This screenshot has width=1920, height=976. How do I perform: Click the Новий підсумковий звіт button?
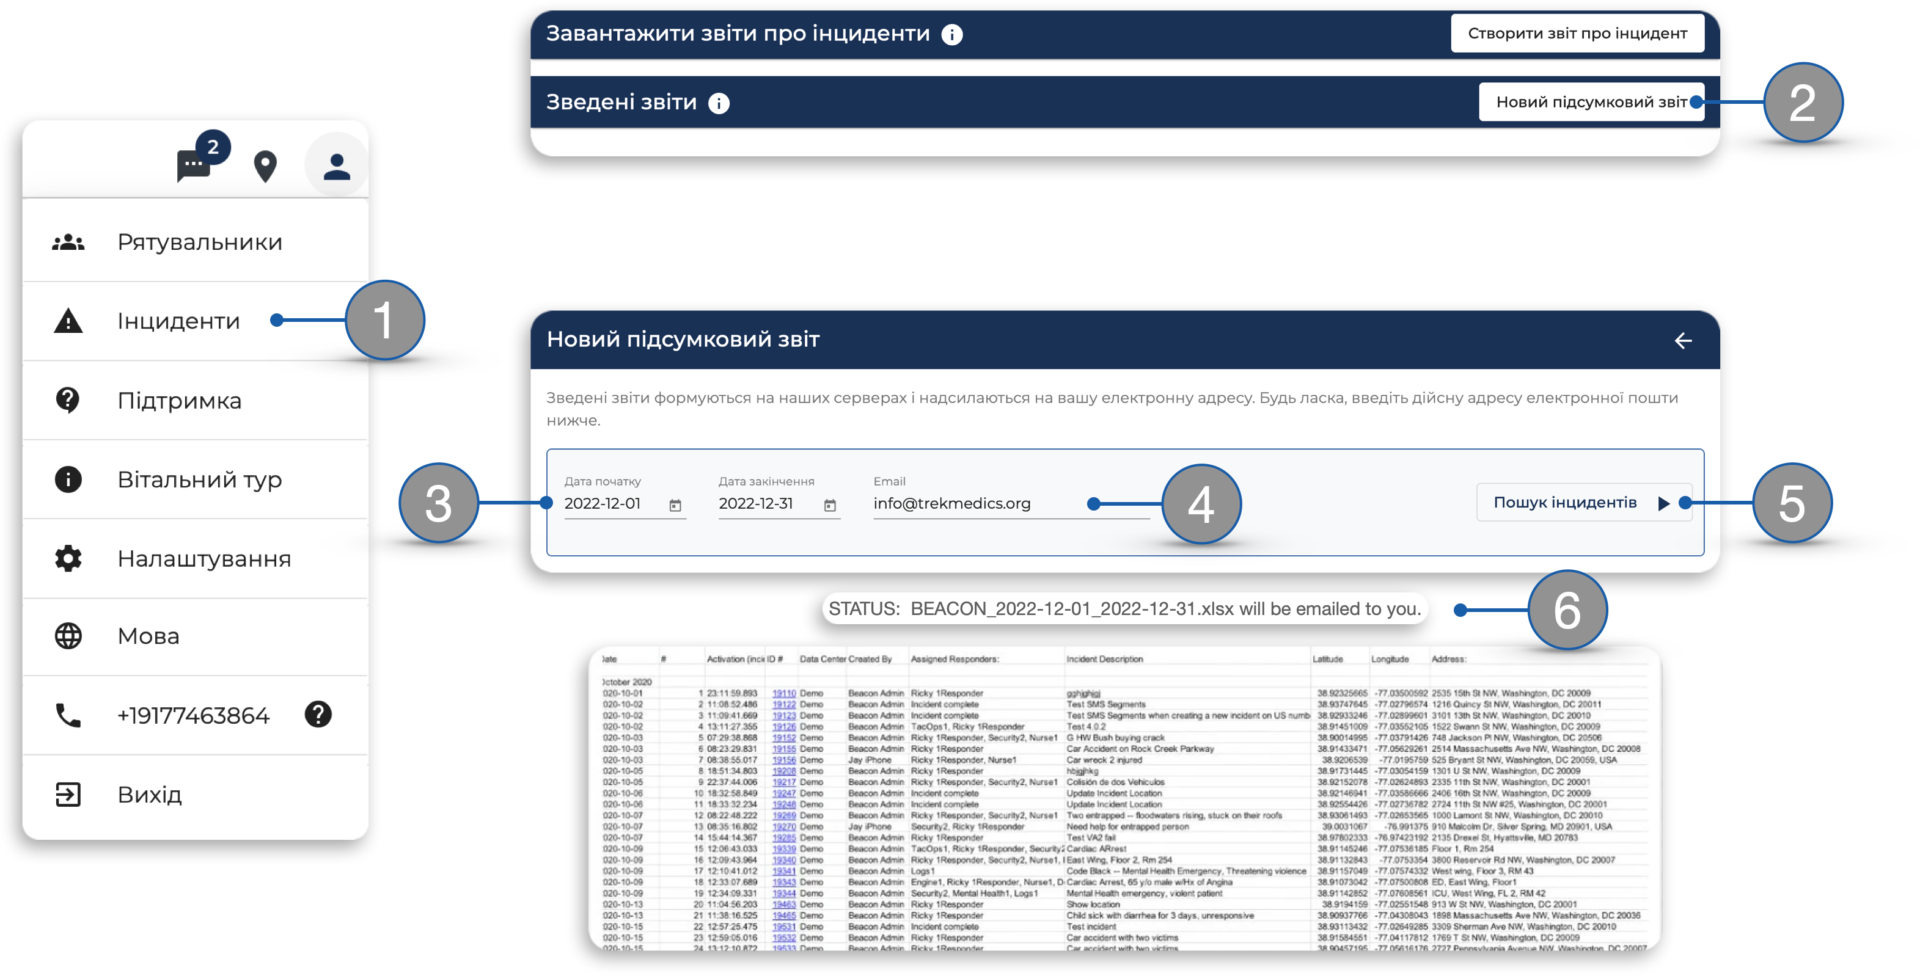(1590, 102)
